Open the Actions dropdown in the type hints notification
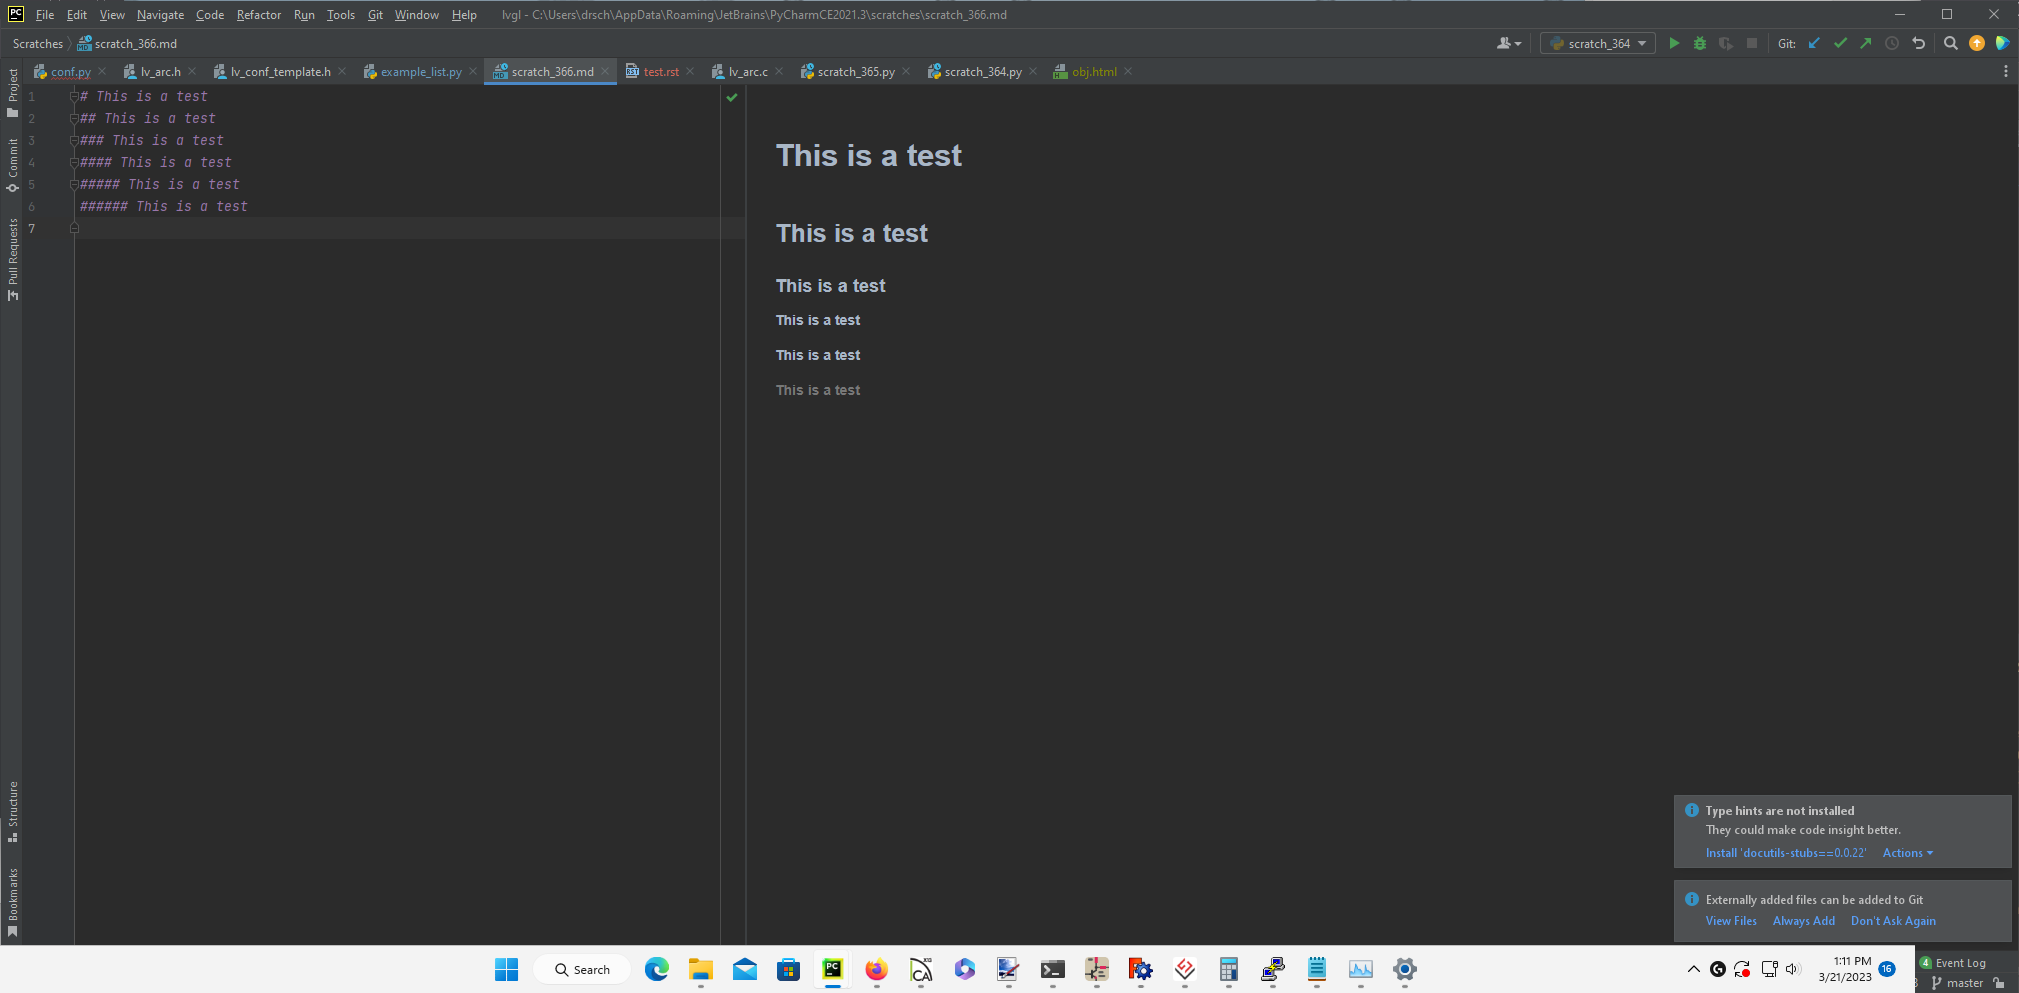 1906,852
